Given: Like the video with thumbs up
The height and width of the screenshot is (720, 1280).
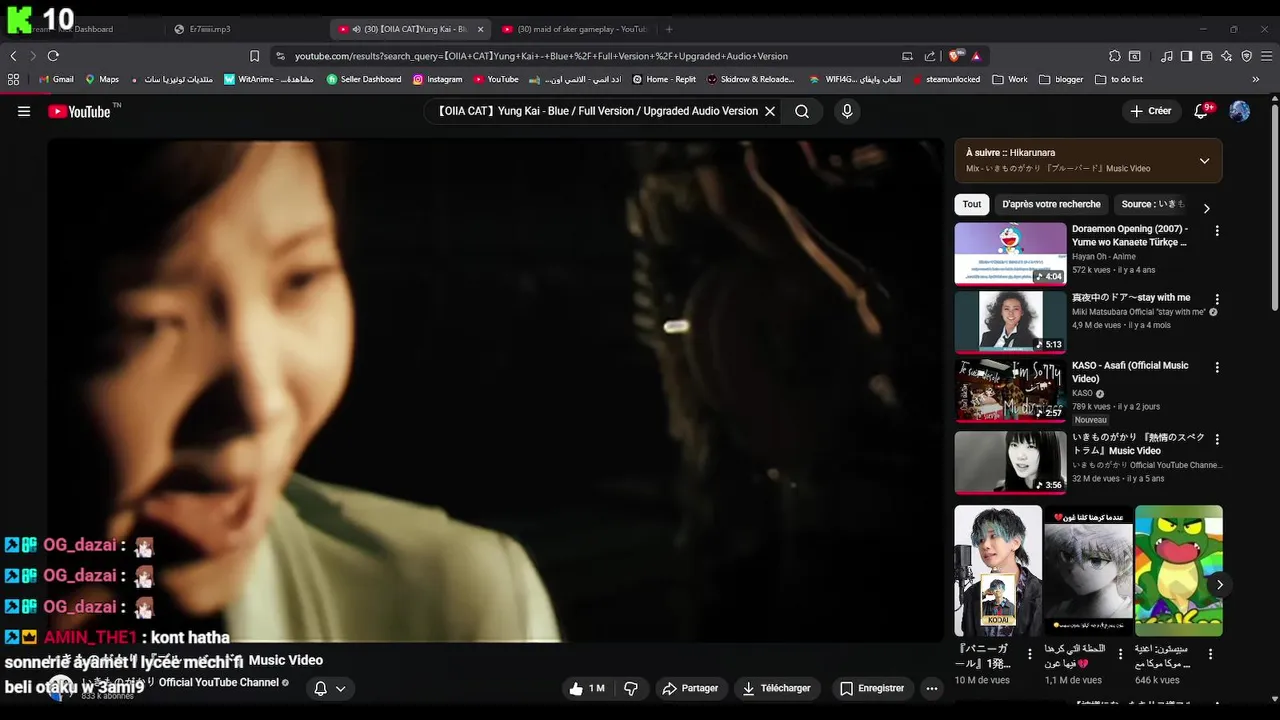Looking at the screenshot, I should coord(588,688).
